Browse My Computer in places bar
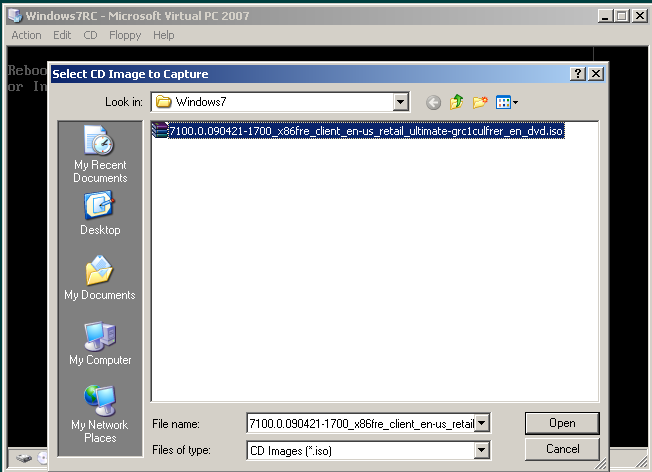652x472 pixels. (100, 343)
